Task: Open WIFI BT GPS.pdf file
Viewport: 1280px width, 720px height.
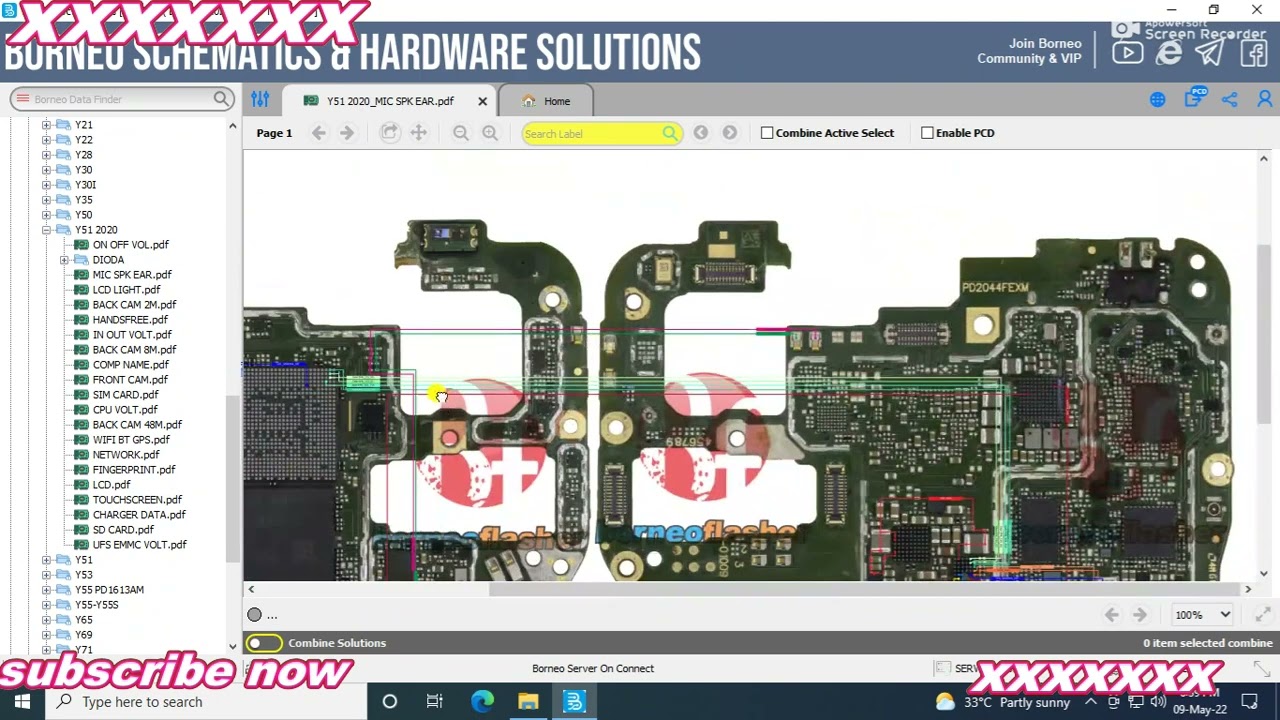Action: 131,440
